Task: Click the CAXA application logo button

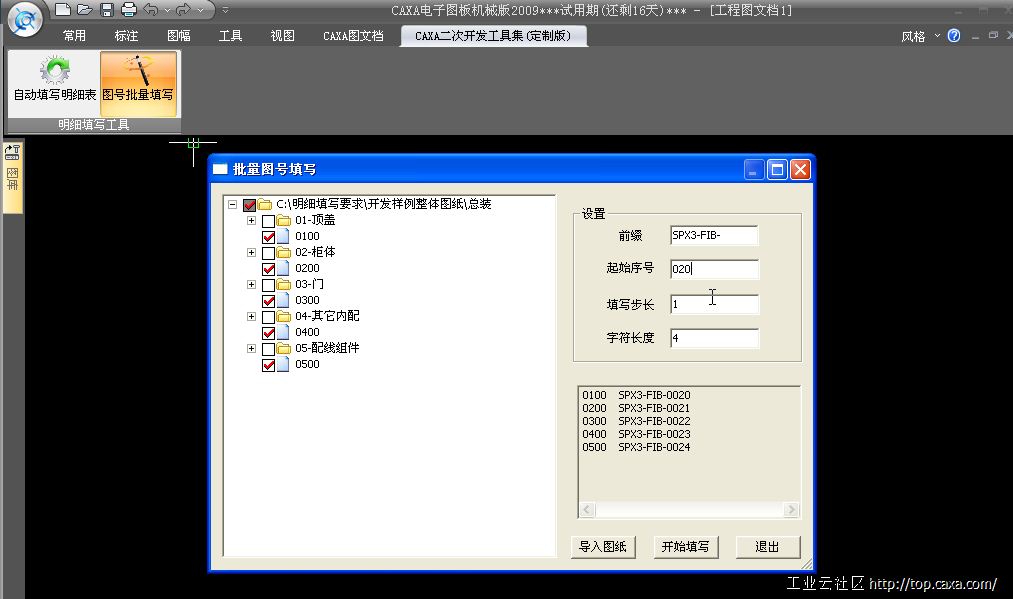Action: click(x=25, y=19)
